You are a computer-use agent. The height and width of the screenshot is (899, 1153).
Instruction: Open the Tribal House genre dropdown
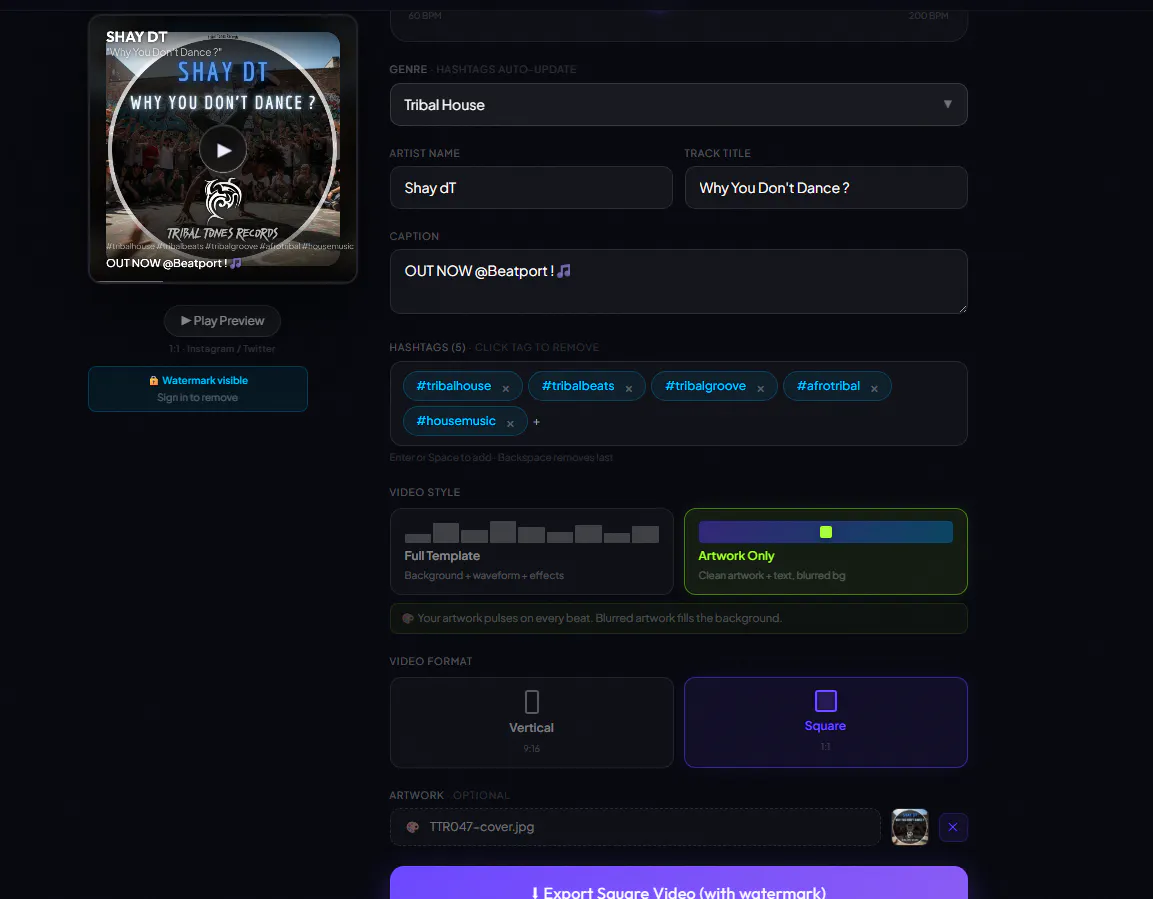click(678, 104)
